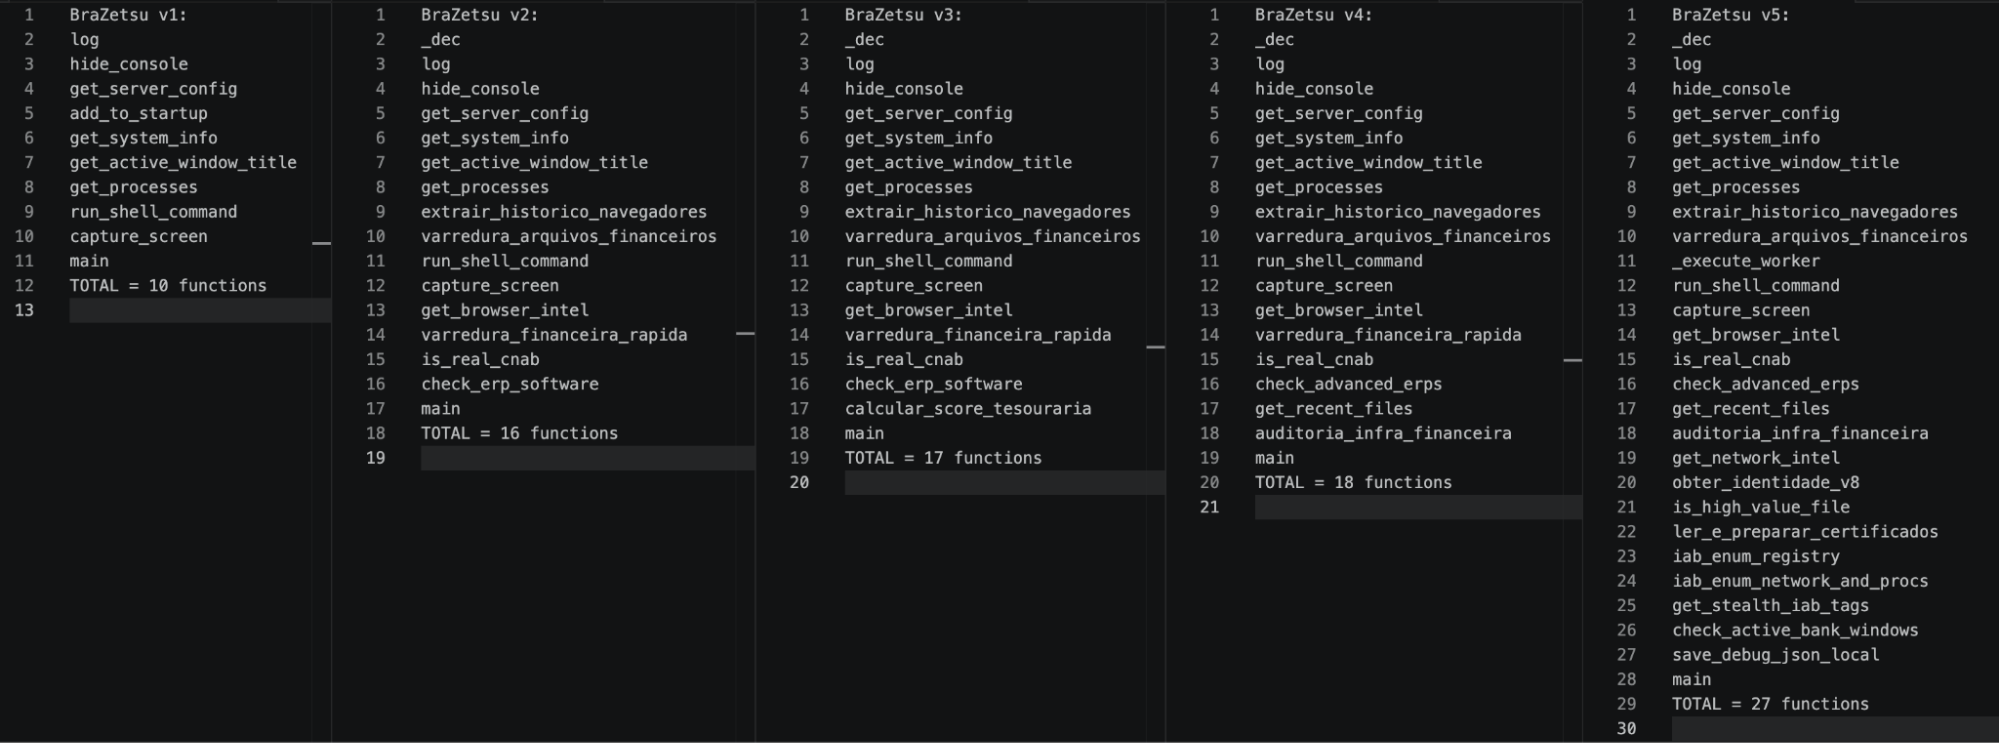Click the v1 pane minimap scroll marker
The image size is (1999, 743).
coord(321,243)
